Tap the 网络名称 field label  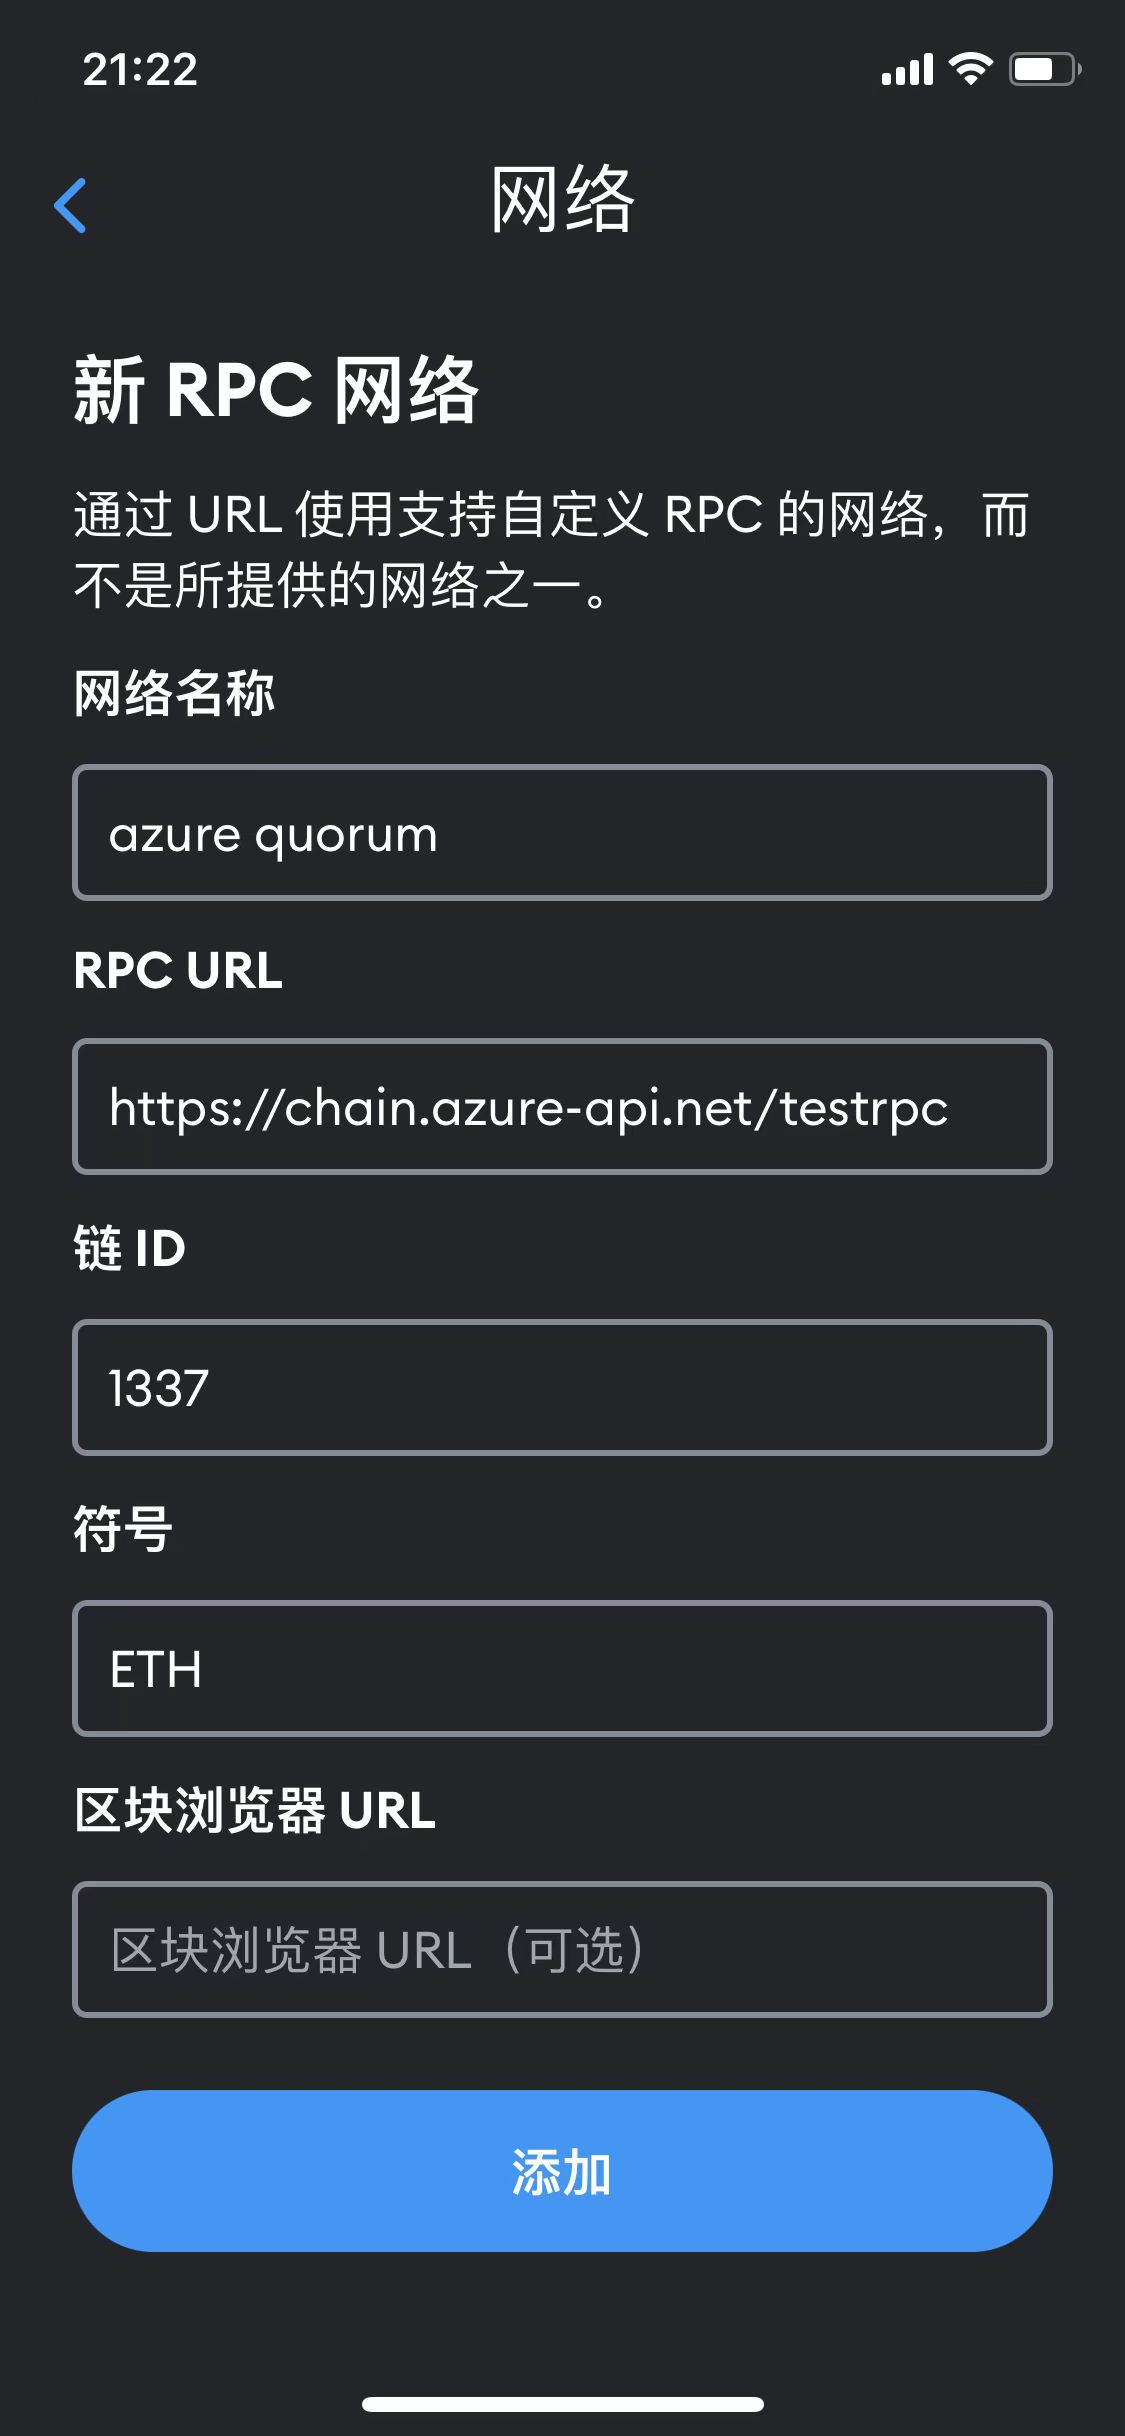click(x=174, y=693)
